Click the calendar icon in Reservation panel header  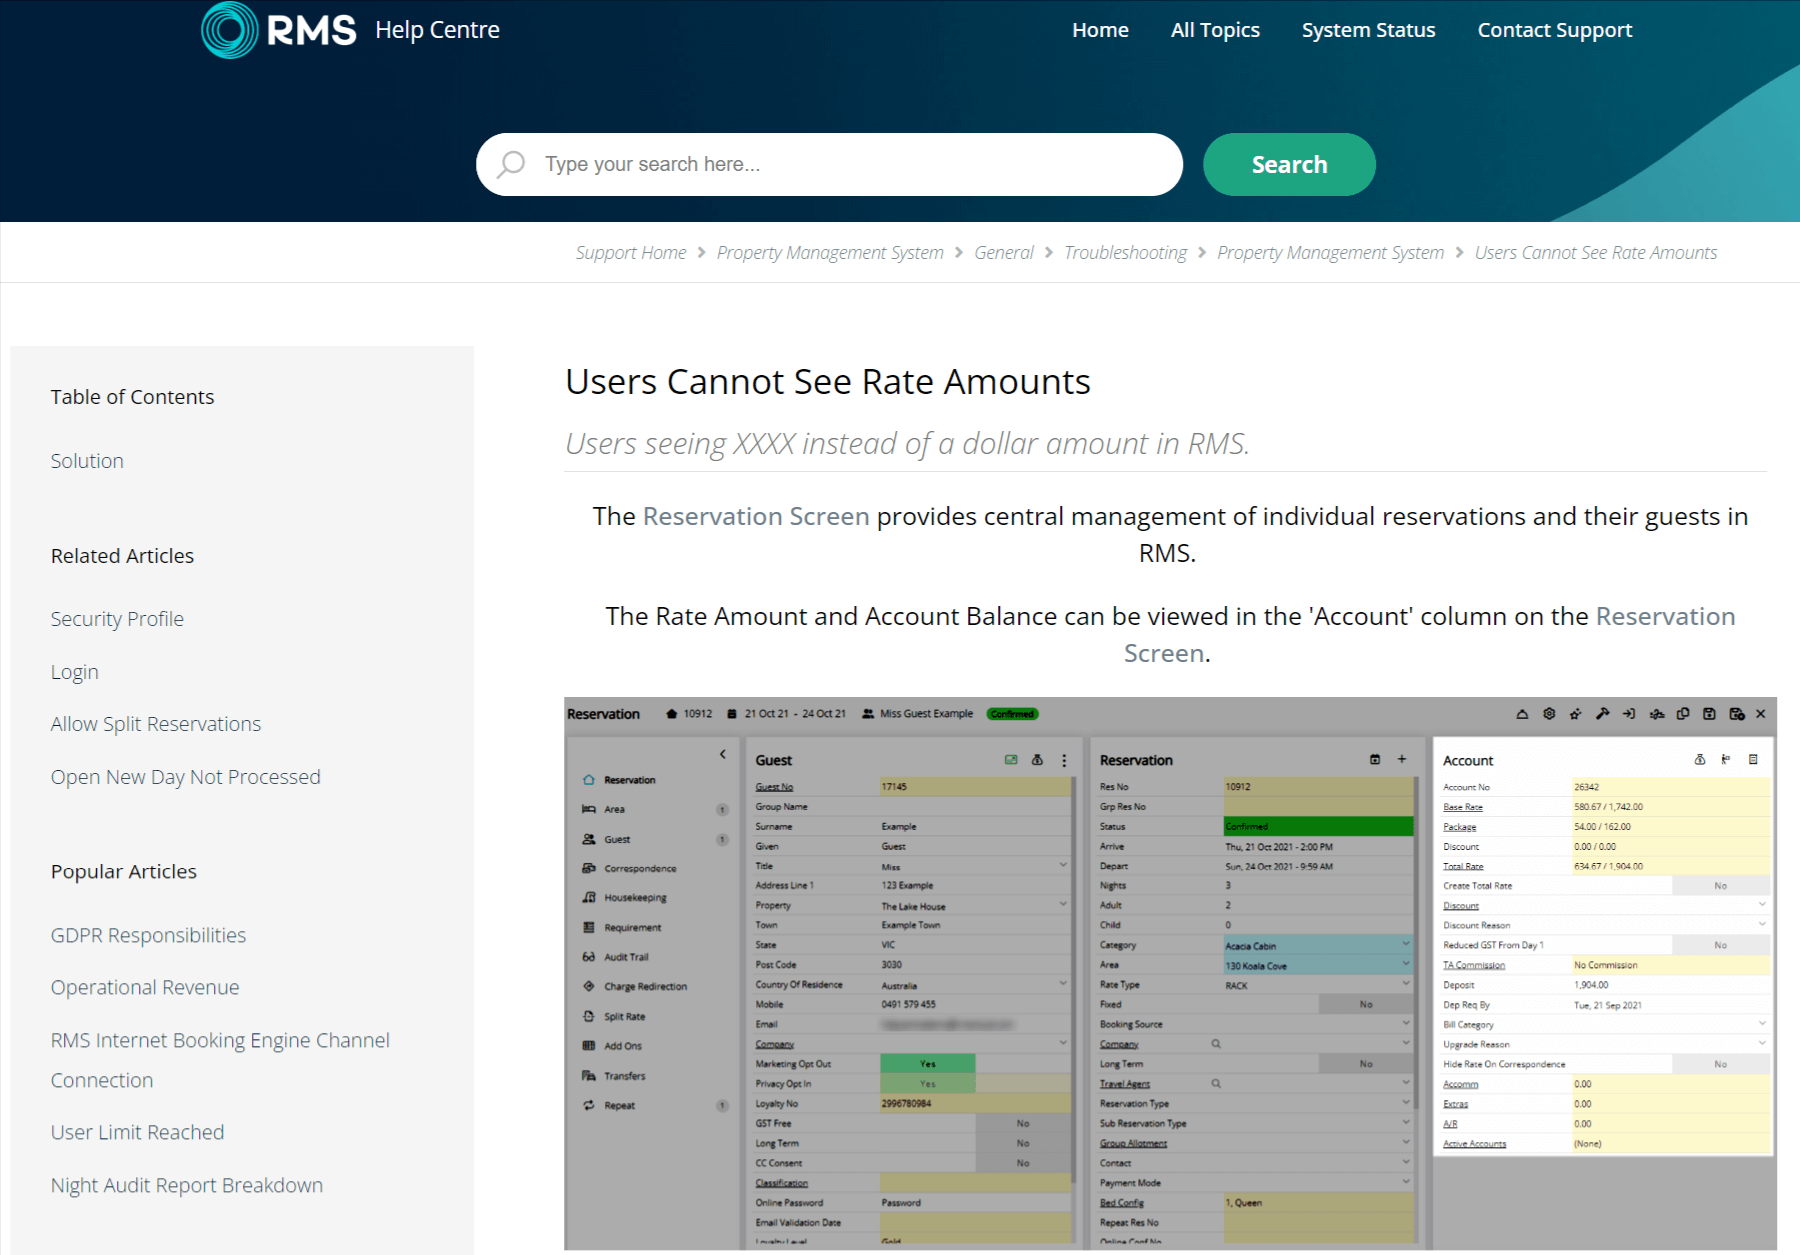[x=1375, y=760]
